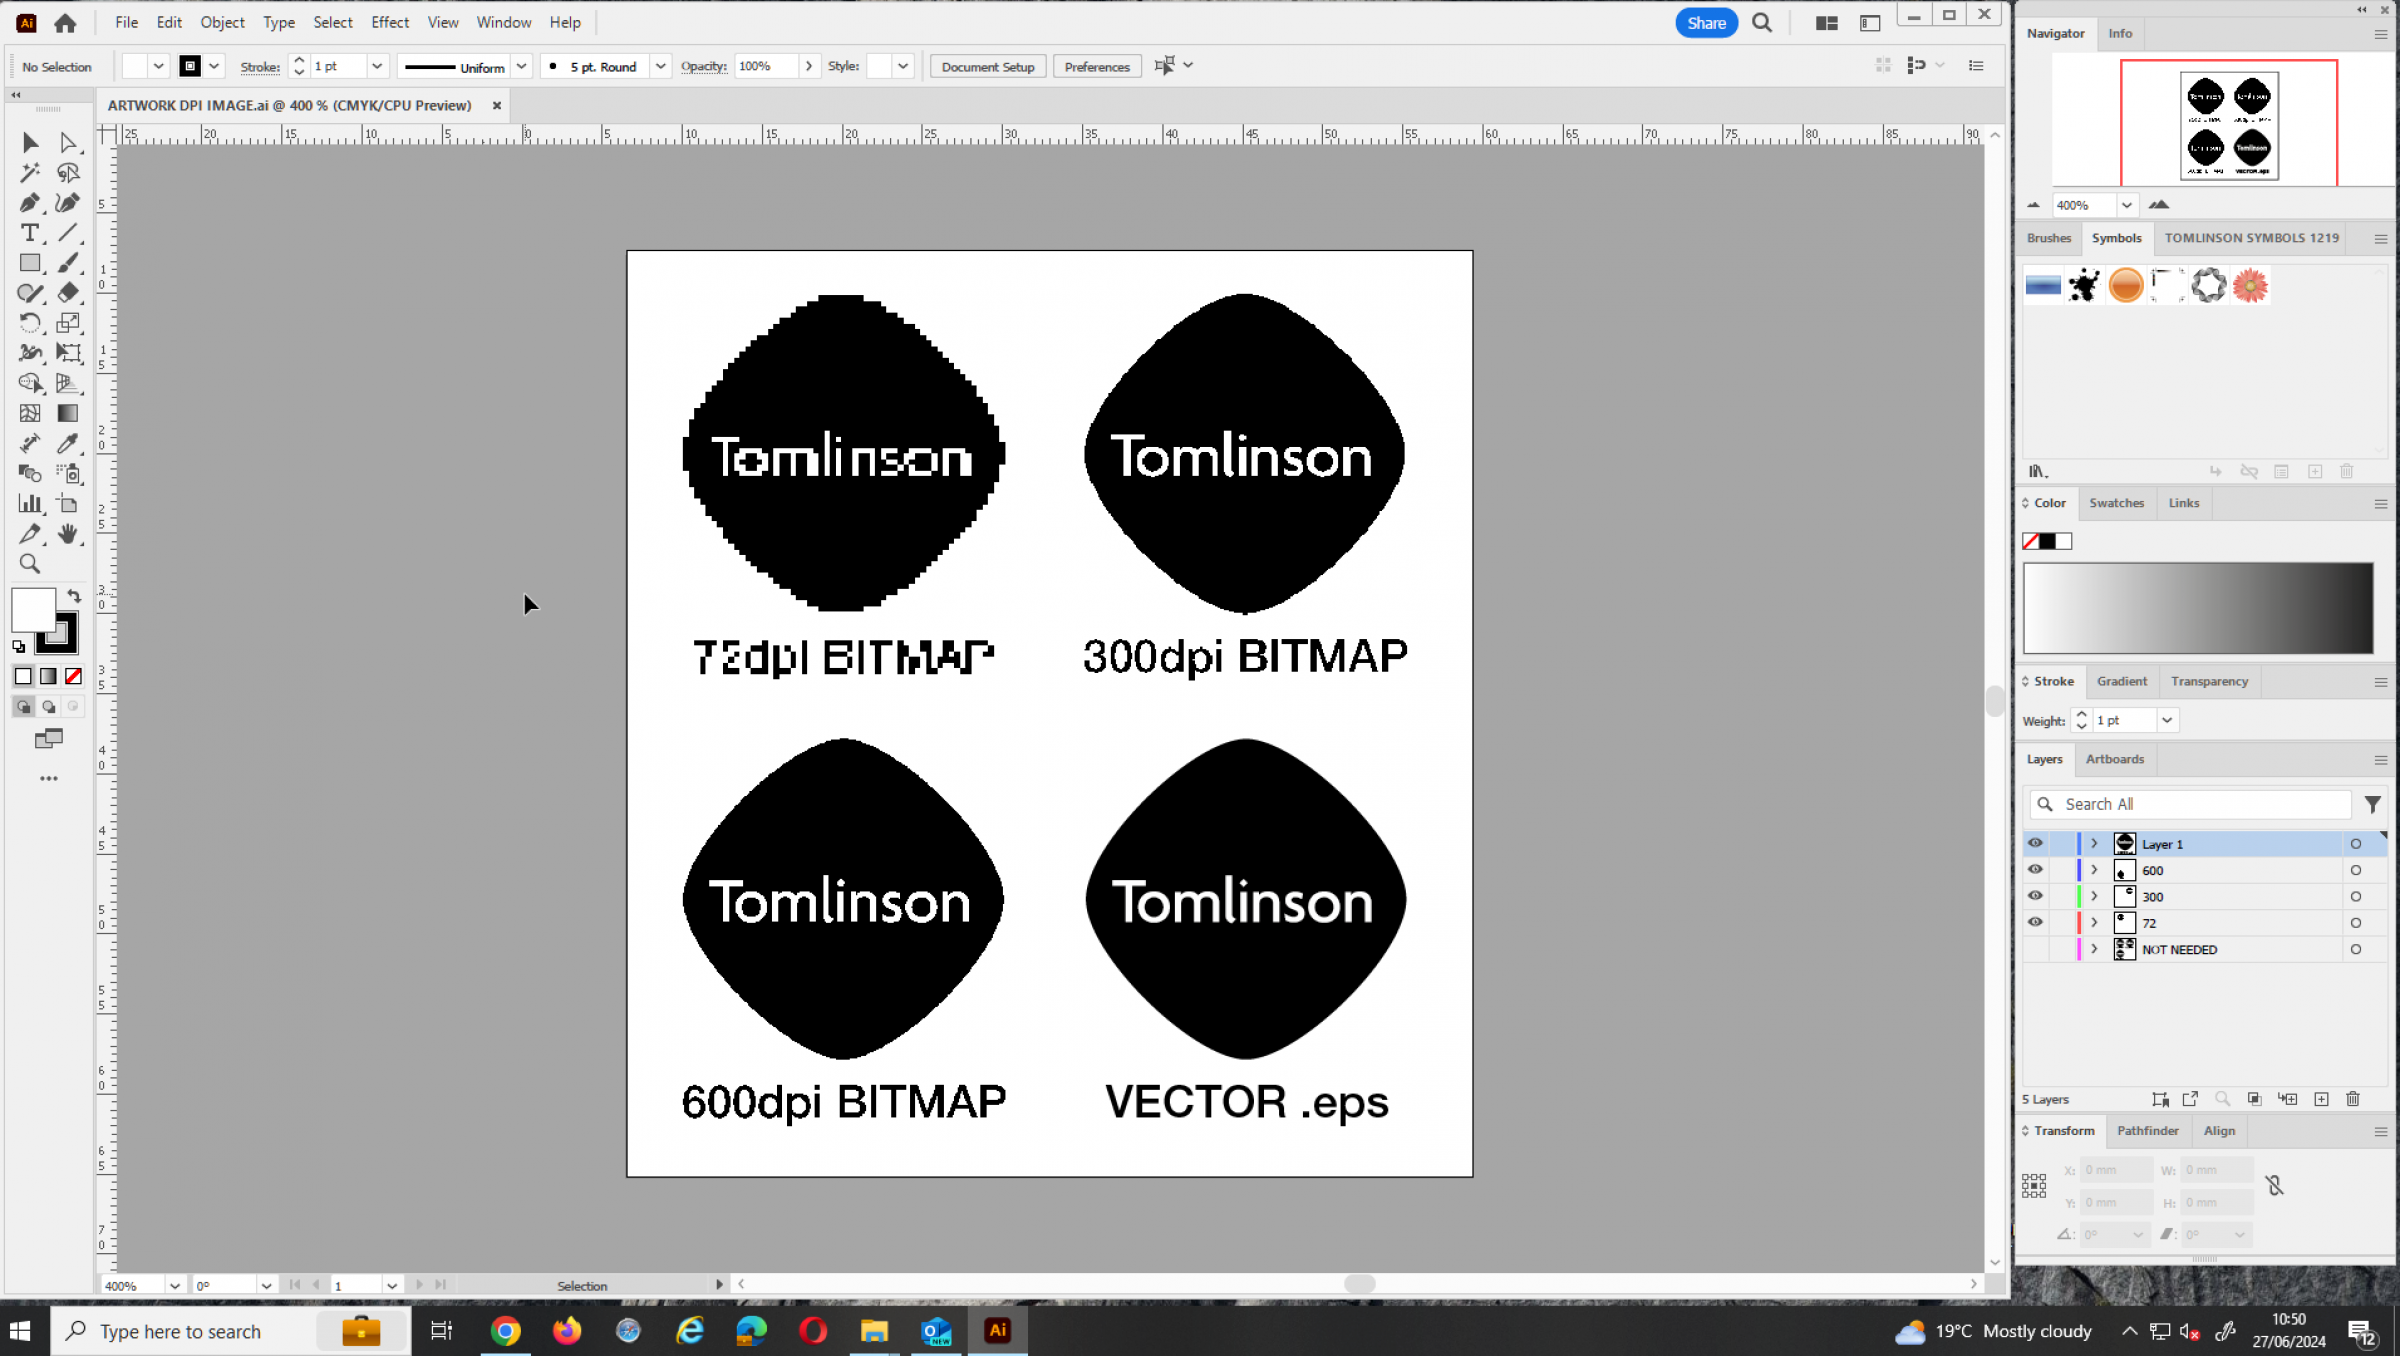Hide the 300 layer

click(2035, 896)
